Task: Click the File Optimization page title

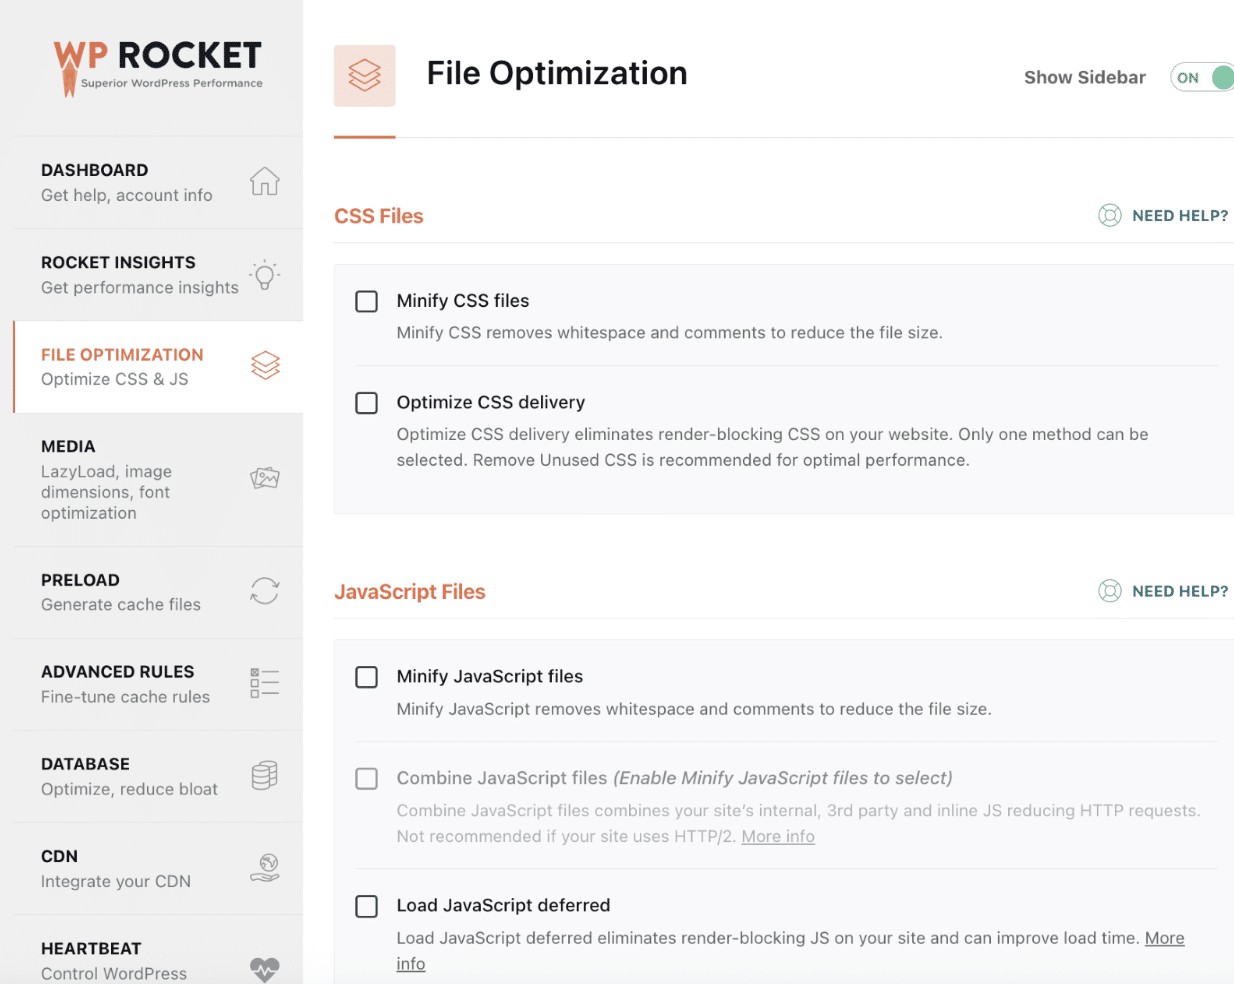Action: point(557,73)
